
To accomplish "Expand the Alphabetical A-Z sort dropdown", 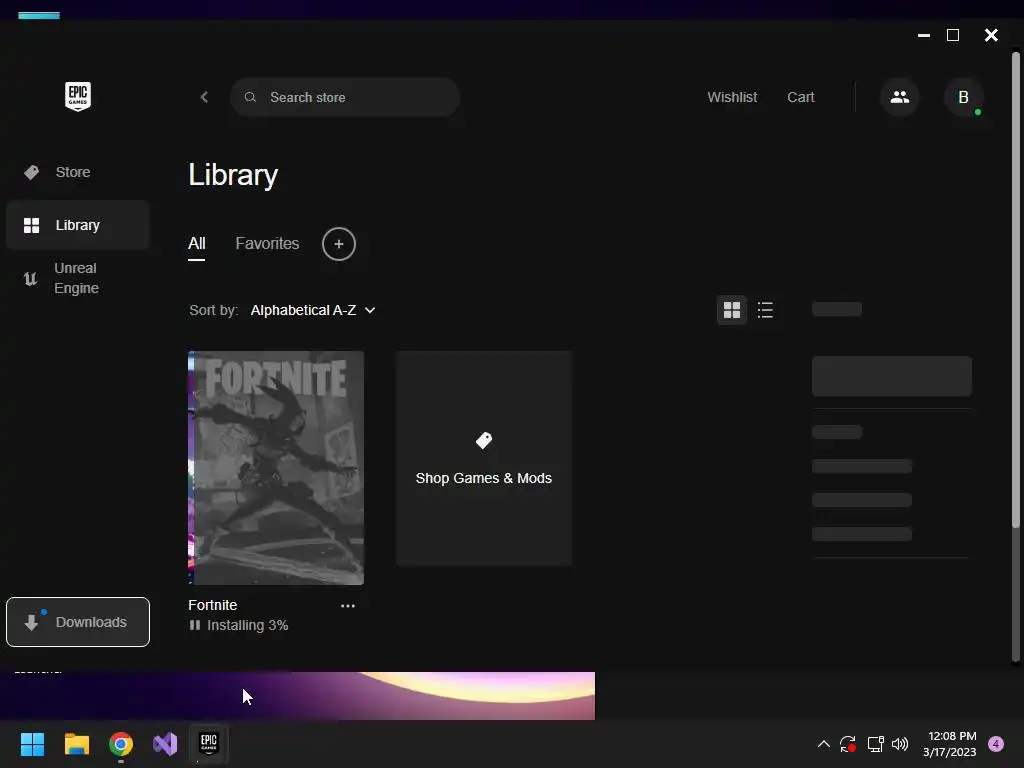I will pos(313,310).
